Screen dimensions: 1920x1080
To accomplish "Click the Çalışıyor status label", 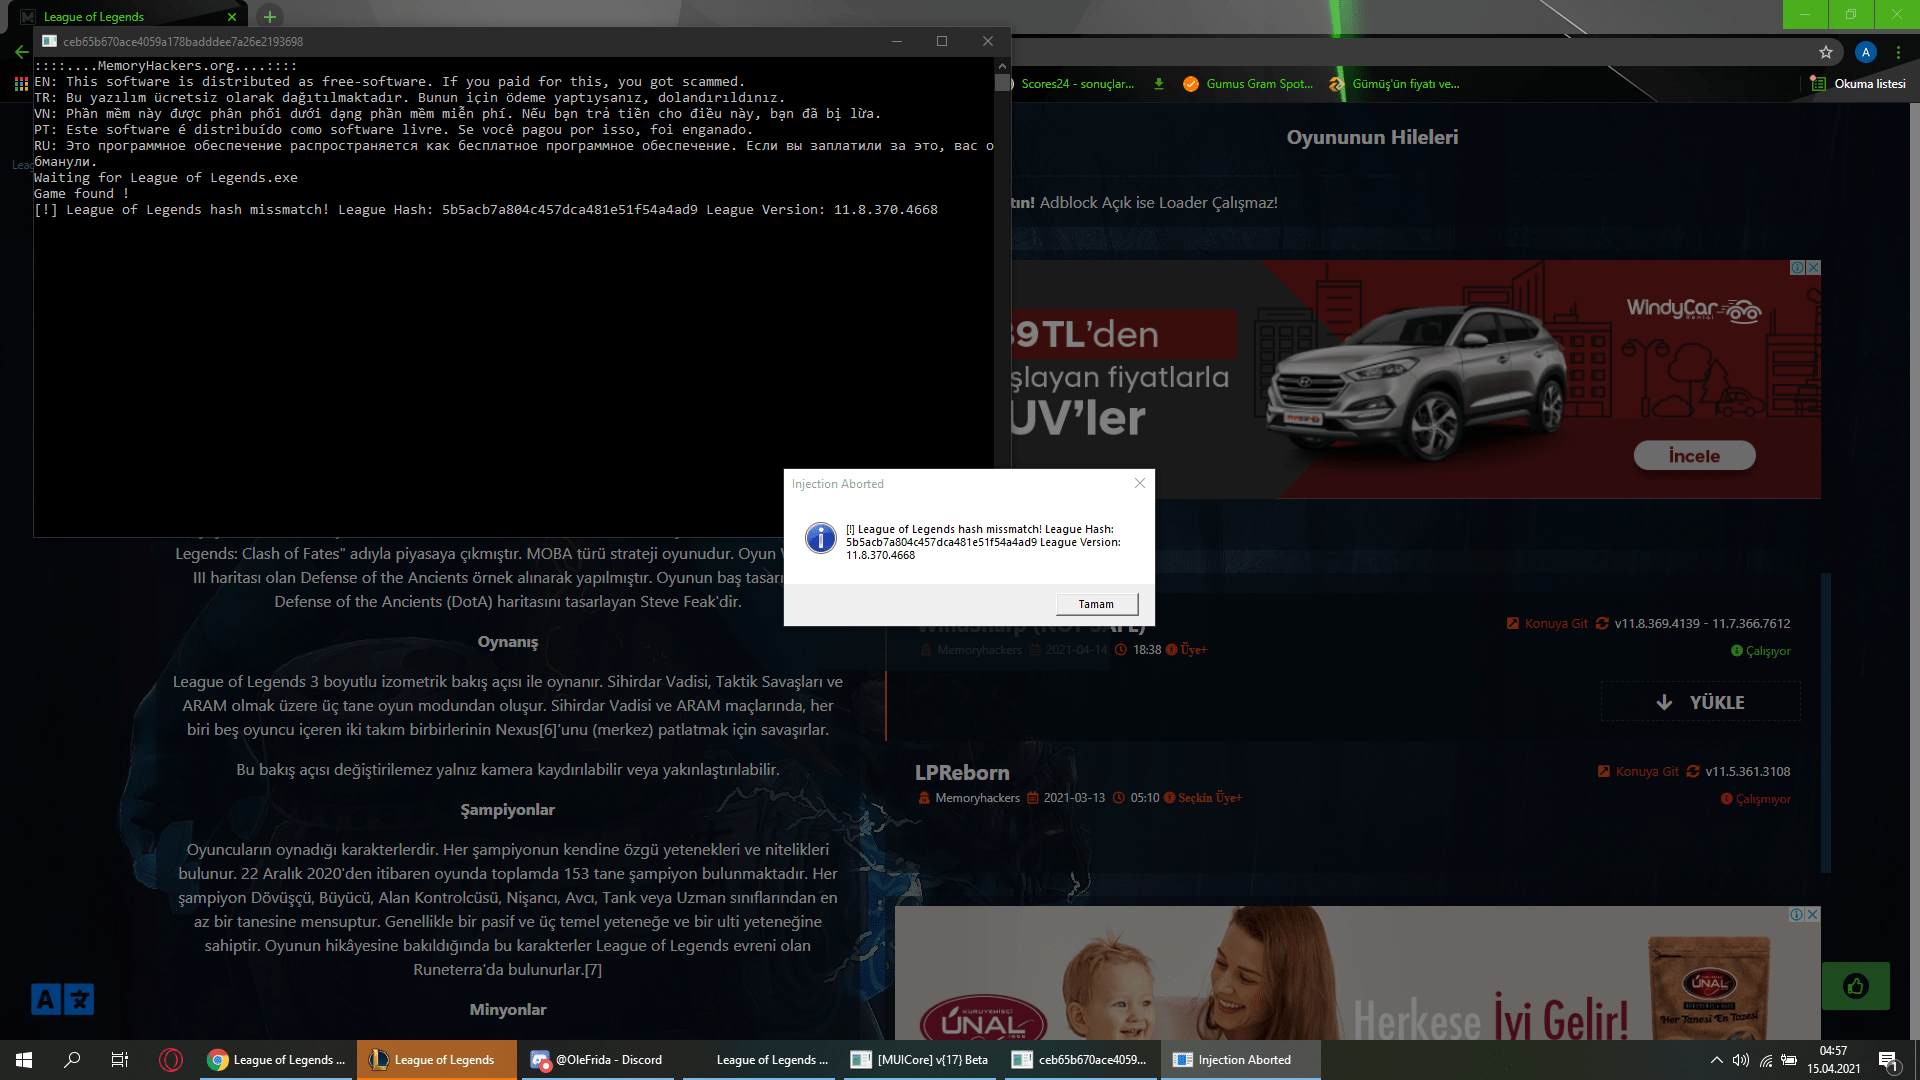I will [1761, 651].
